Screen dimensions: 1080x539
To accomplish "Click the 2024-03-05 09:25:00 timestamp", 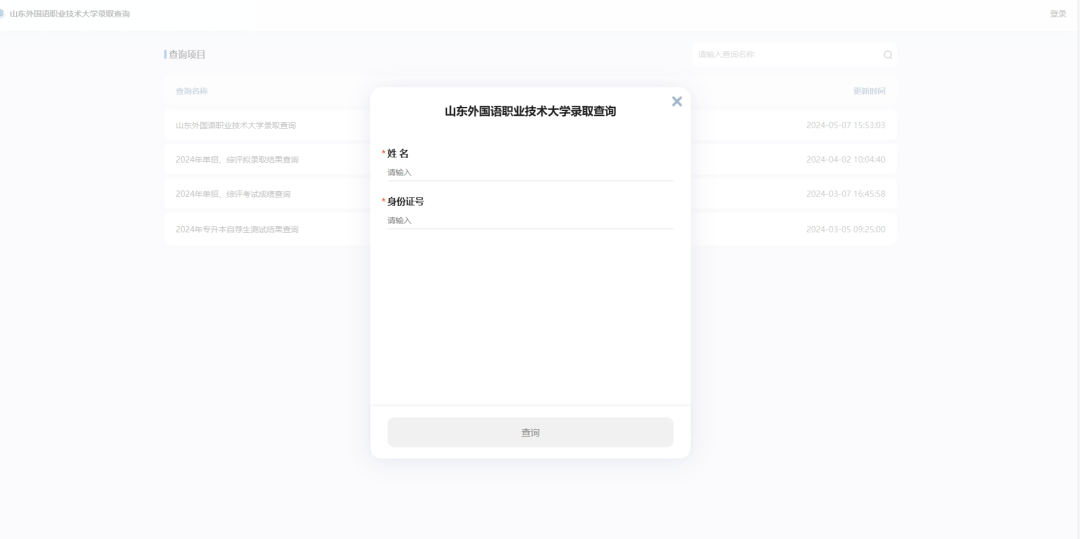I will pos(845,229).
